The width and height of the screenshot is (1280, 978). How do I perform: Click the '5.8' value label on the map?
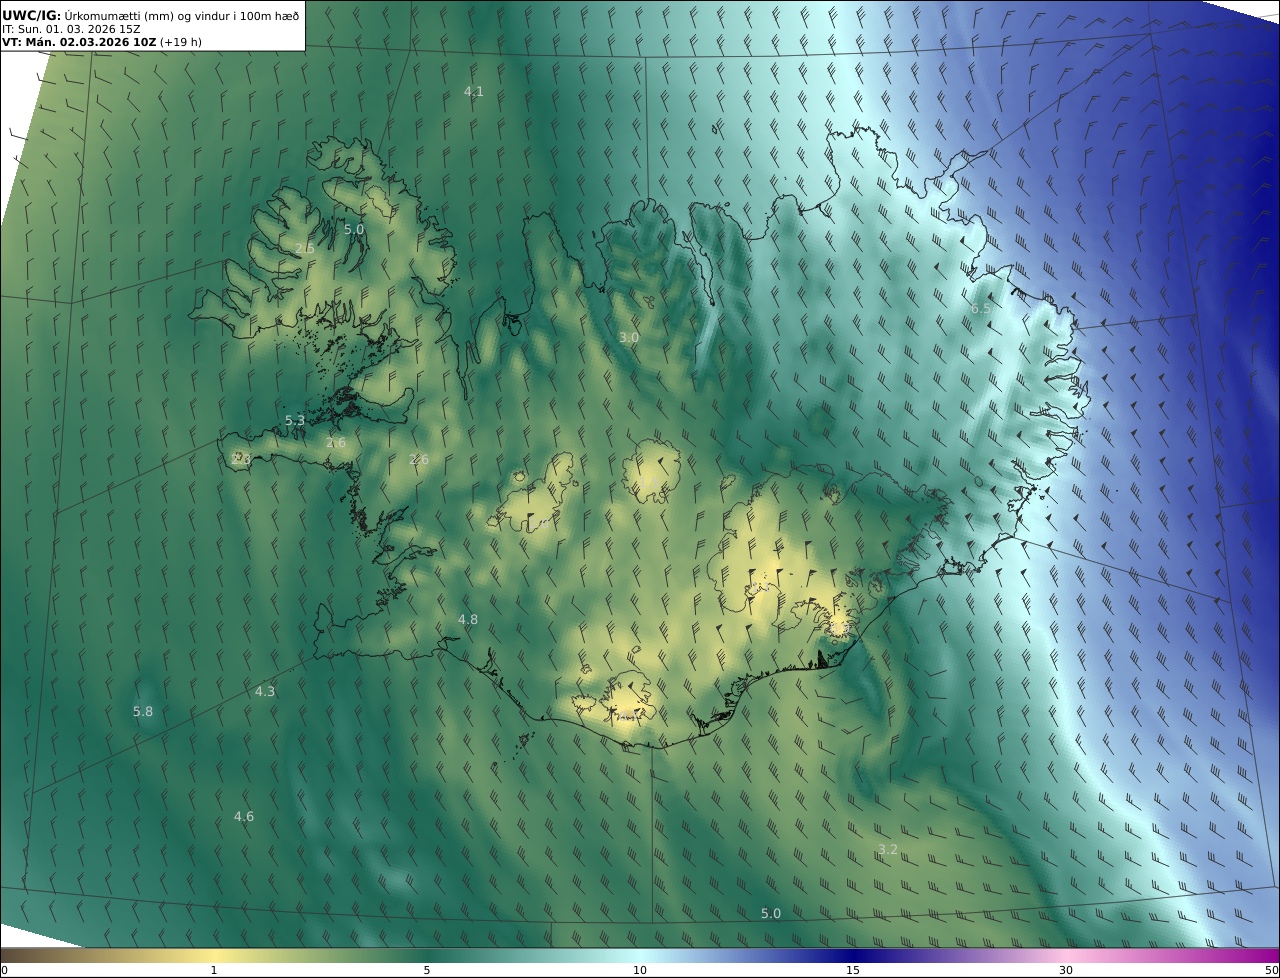pos(143,712)
